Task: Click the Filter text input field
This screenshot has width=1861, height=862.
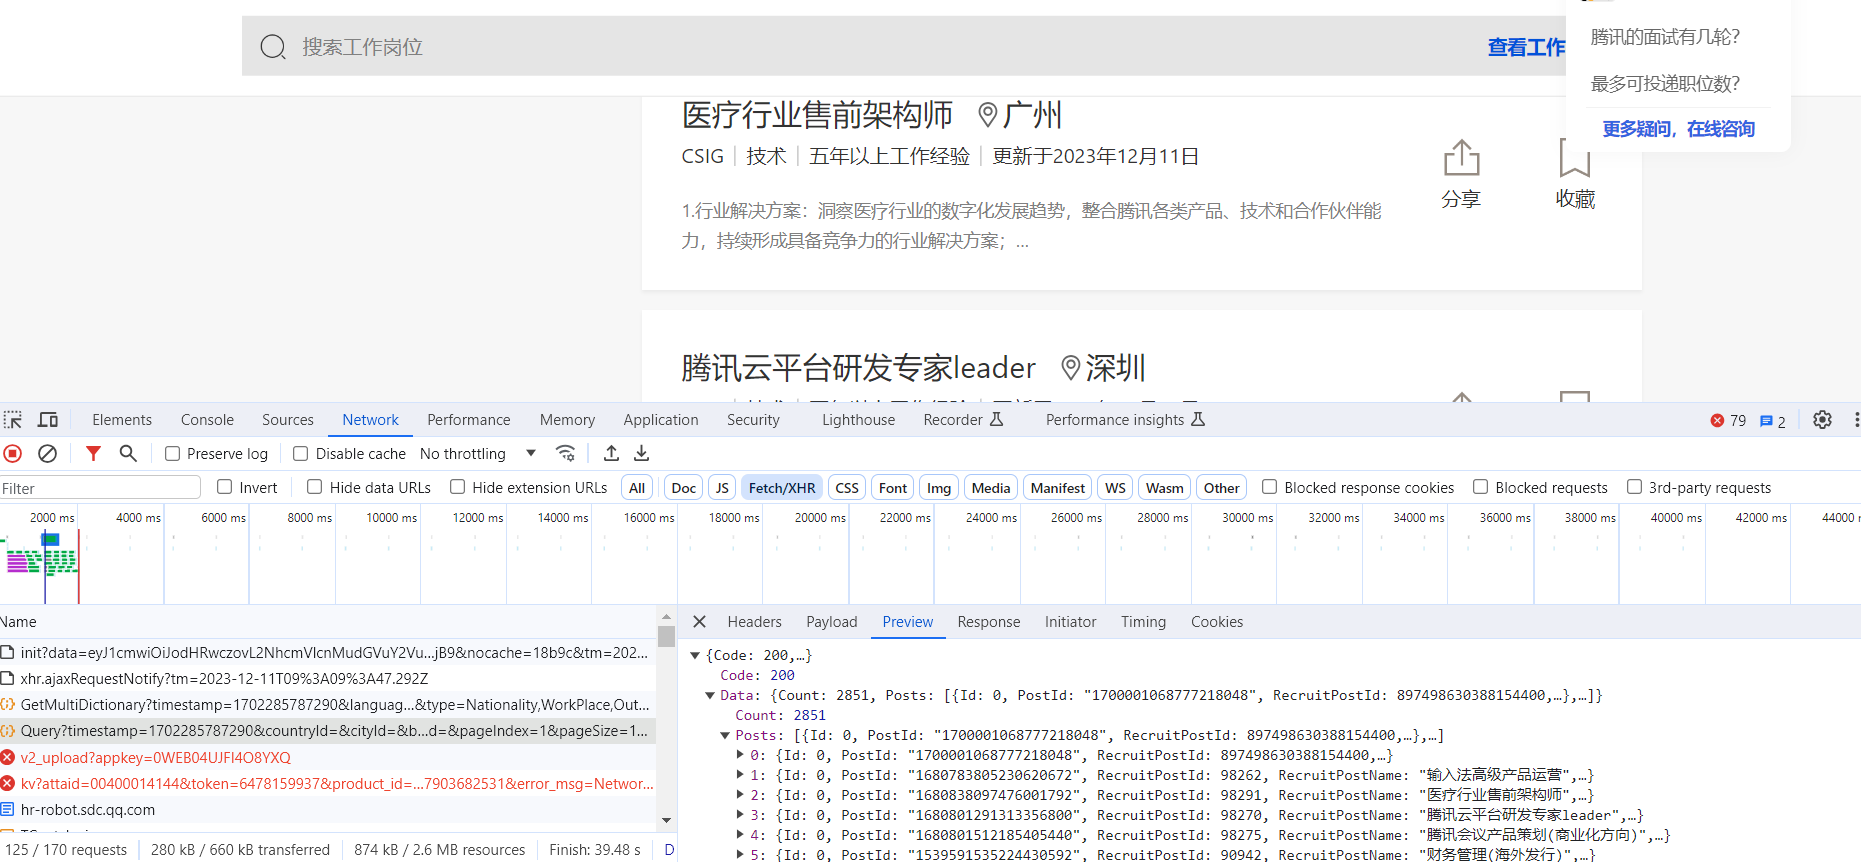Action: (100, 488)
